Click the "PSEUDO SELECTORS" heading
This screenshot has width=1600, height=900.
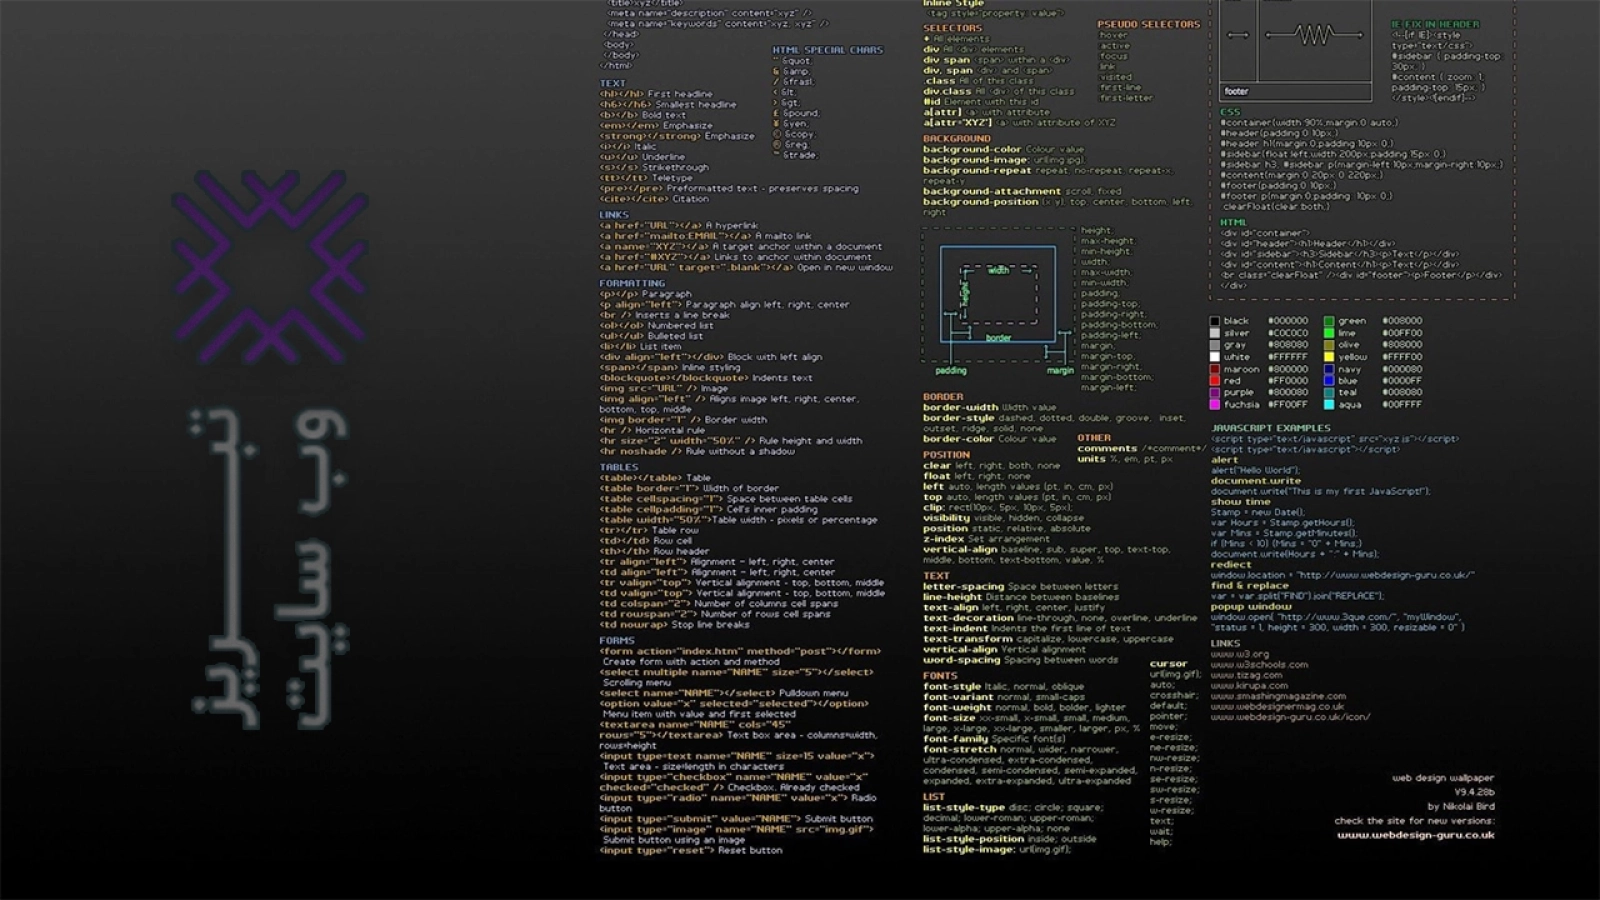click(x=1148, y=24)
